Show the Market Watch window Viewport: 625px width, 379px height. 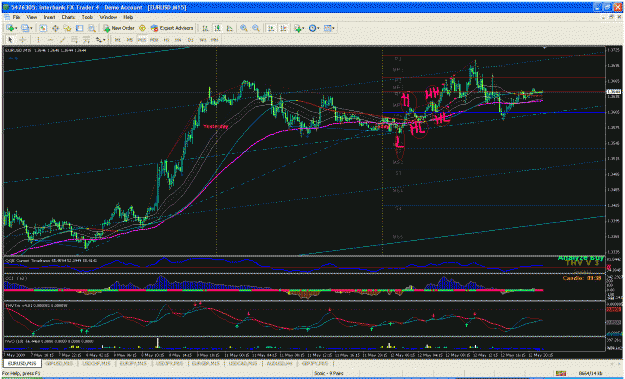43,28
